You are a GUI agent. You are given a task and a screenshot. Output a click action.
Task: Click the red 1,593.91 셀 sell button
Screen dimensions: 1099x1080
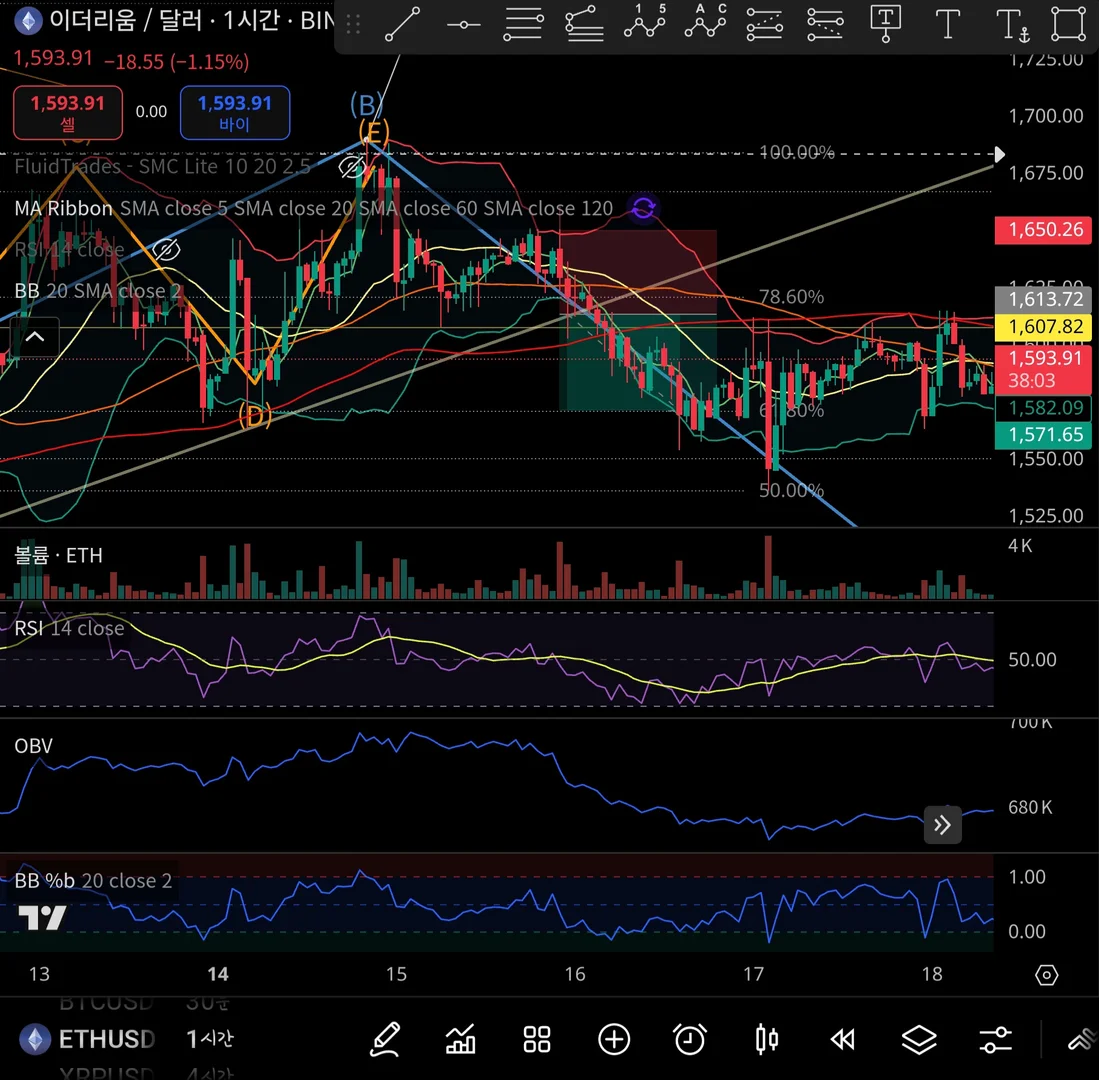[x=68, y=112]
